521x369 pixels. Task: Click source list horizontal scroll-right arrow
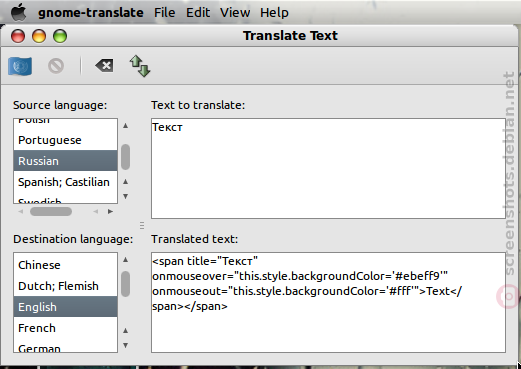pyautogui.click(x=110, y=211)
